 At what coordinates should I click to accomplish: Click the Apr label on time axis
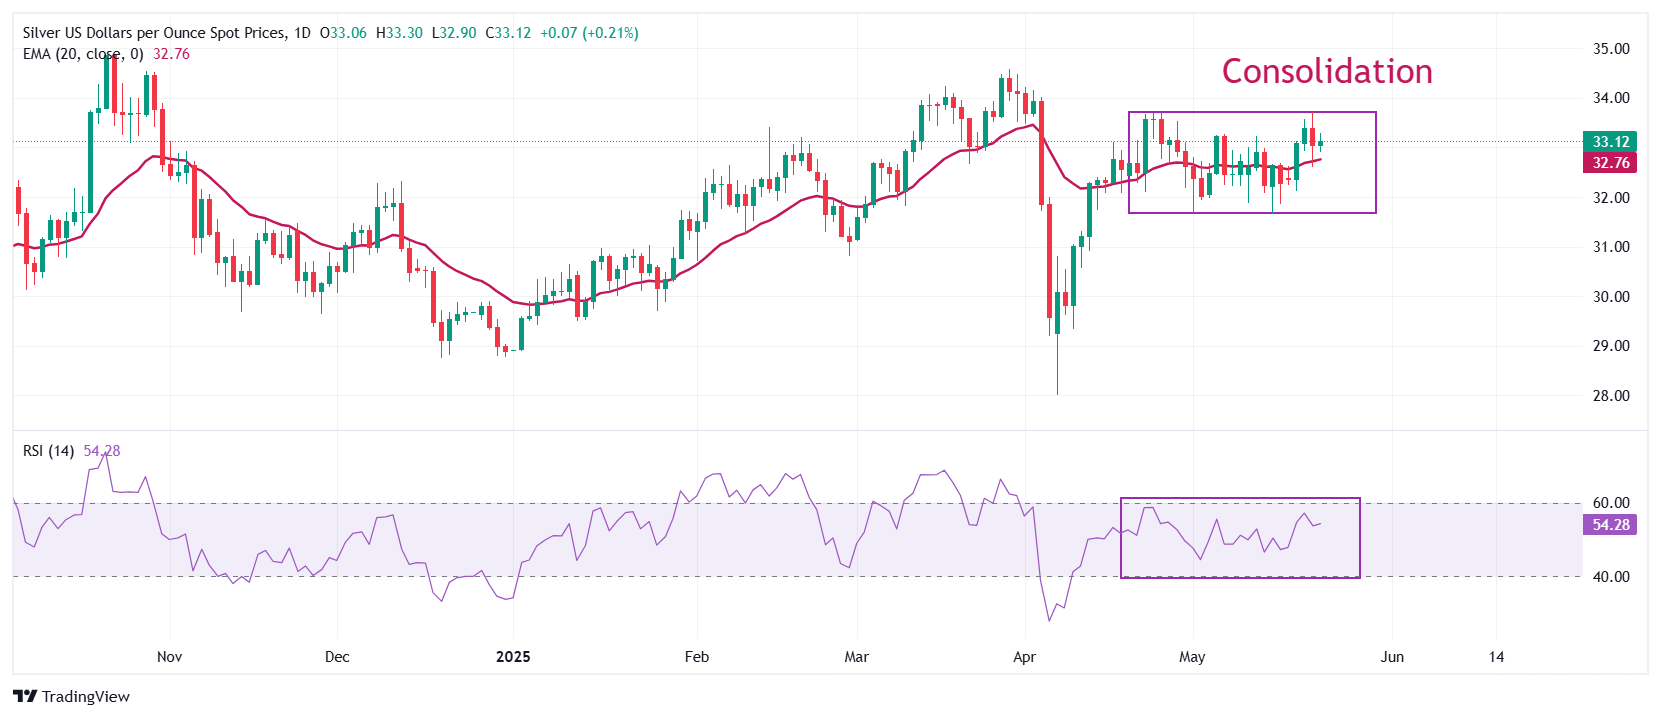[x=1024, y=657]
